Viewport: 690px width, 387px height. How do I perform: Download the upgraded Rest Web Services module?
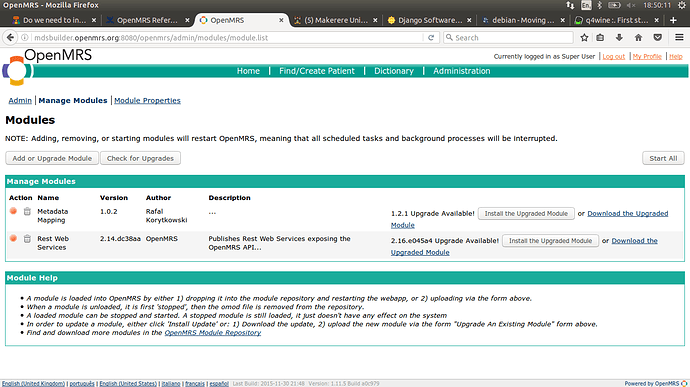[635, 241]
